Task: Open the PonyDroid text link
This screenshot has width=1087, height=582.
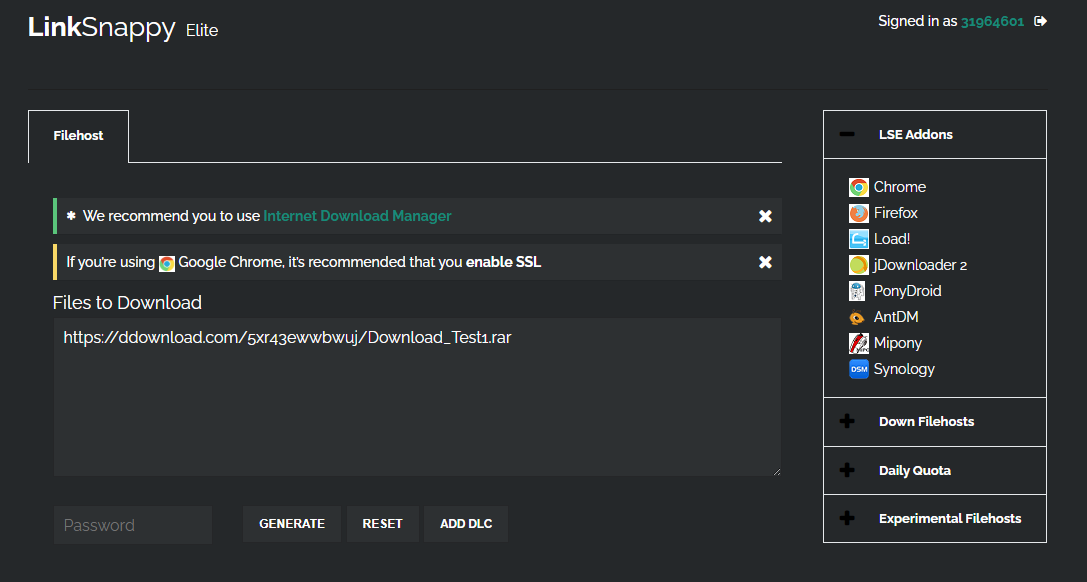Action: tap(907, 291)
